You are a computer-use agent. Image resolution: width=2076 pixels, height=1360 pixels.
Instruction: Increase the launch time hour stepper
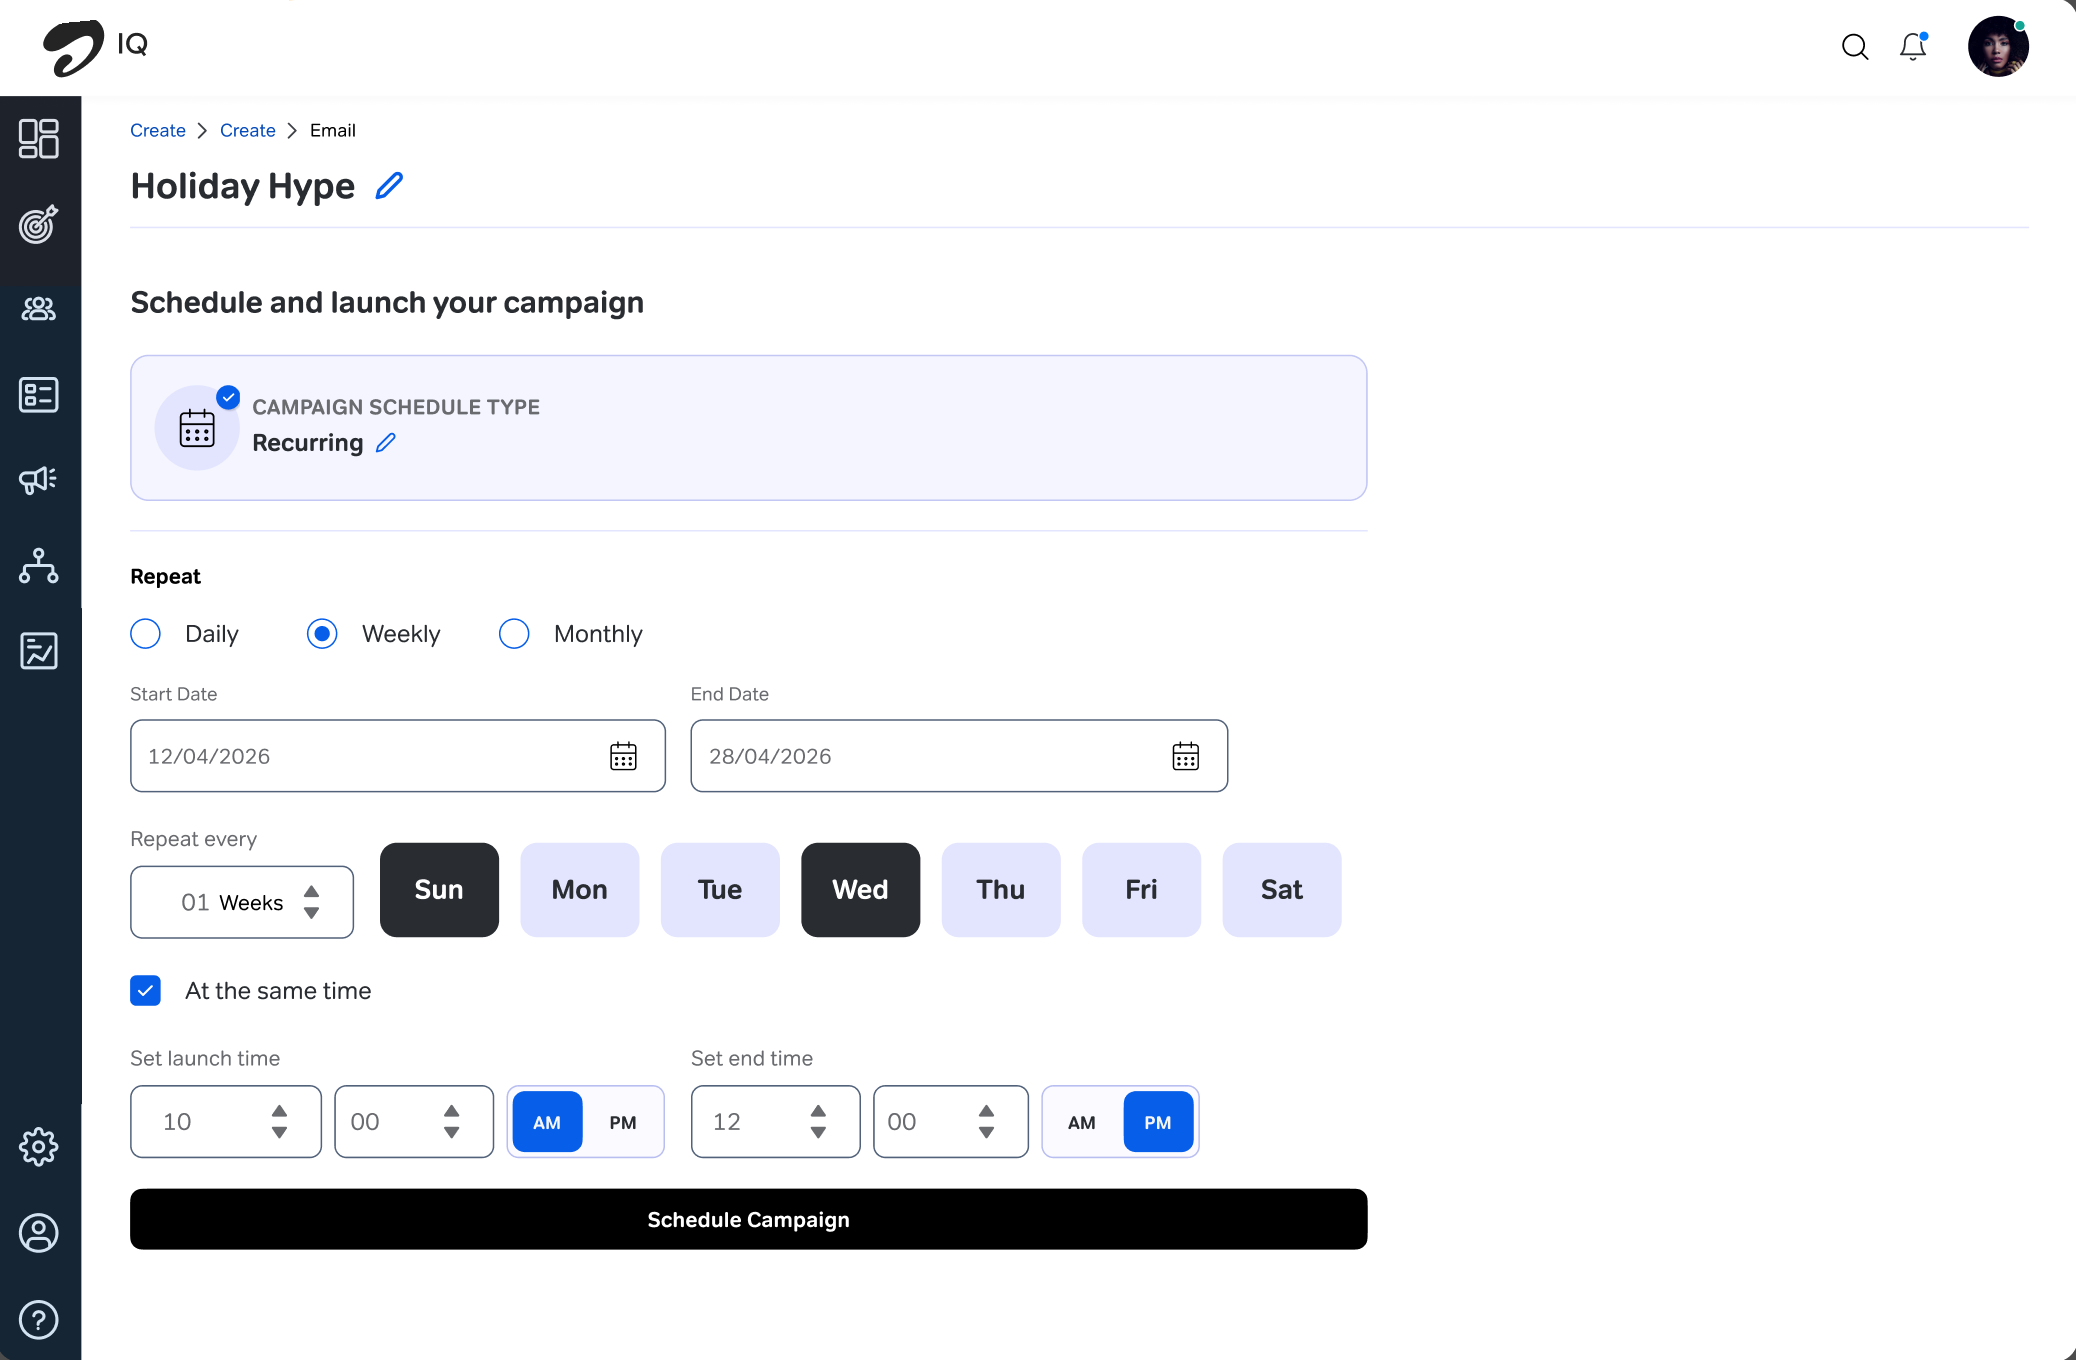pyautogui.click(x=280, y=1111)
